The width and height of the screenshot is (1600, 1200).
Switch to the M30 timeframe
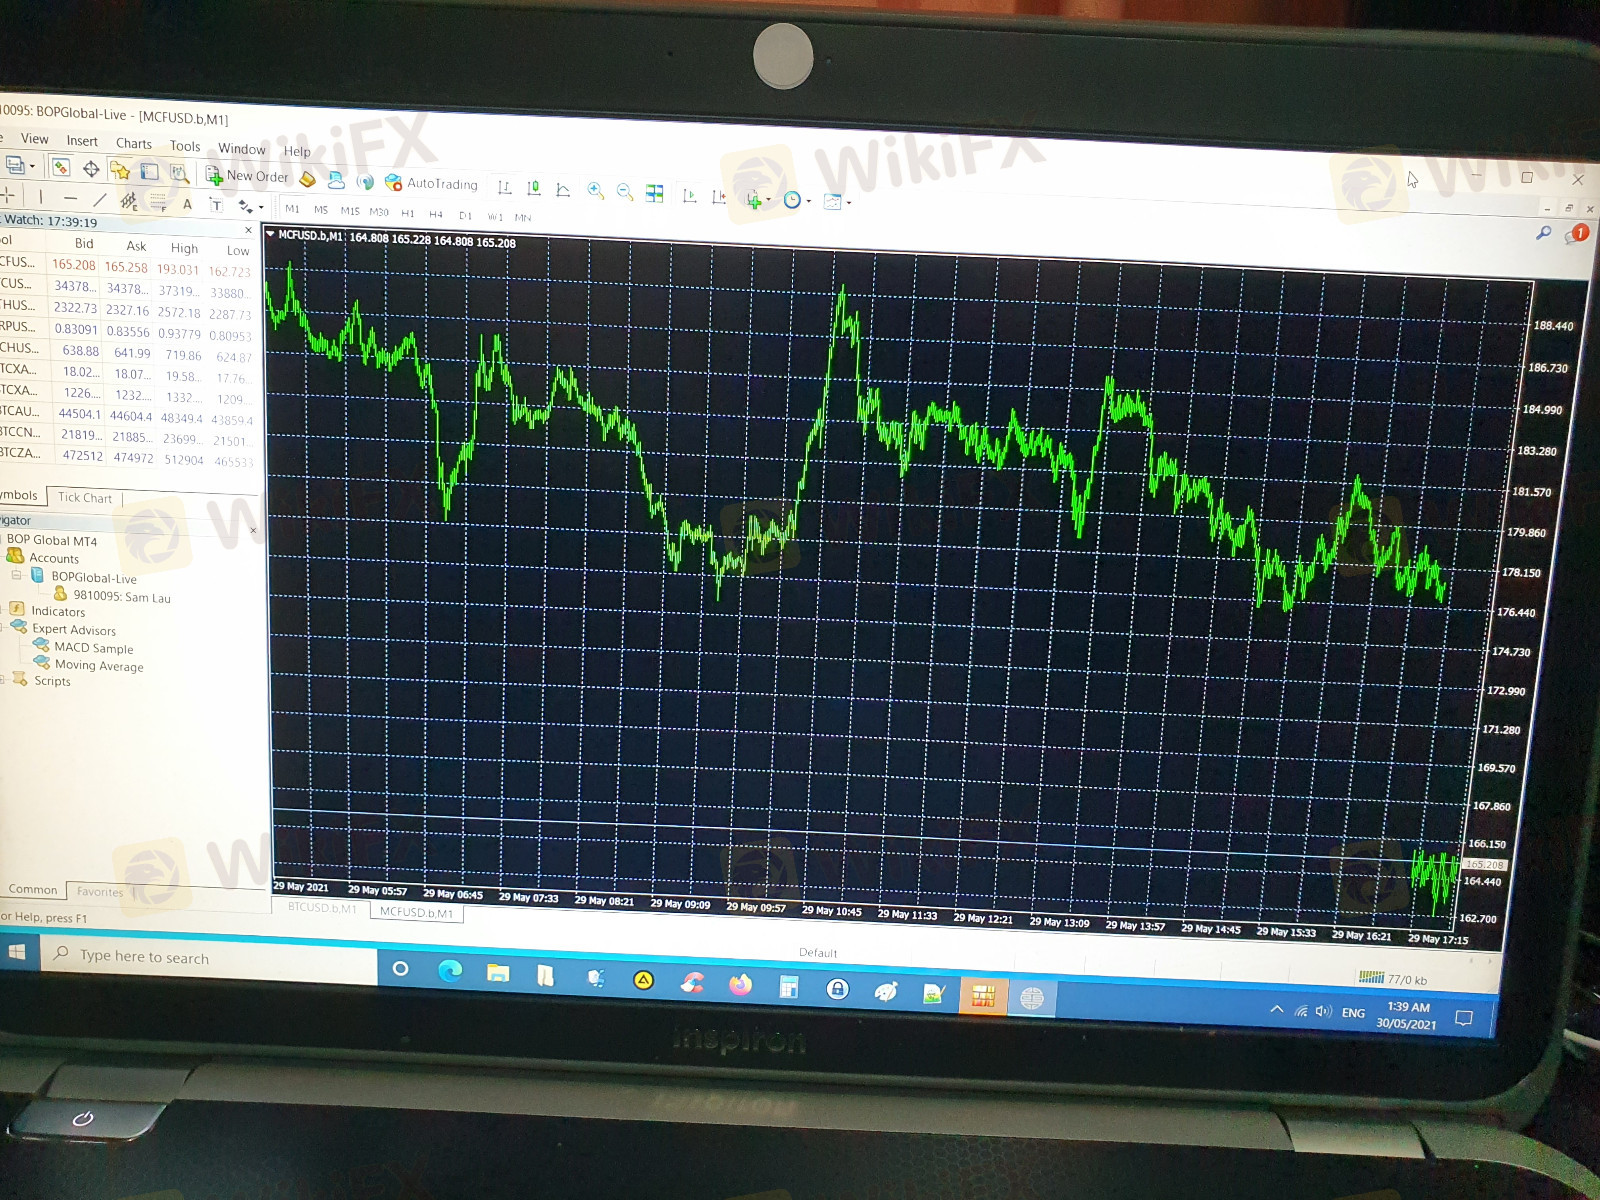coord(379,212)
